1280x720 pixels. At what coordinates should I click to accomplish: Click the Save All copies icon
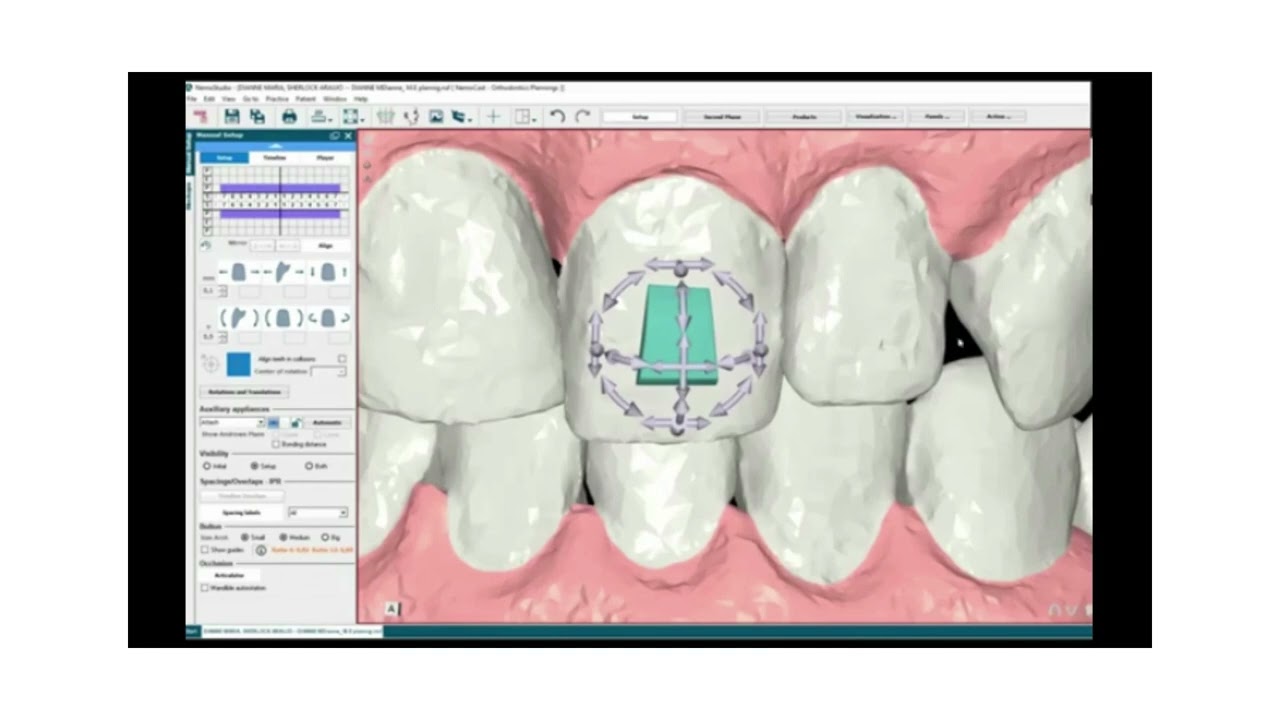click(257, 117)
